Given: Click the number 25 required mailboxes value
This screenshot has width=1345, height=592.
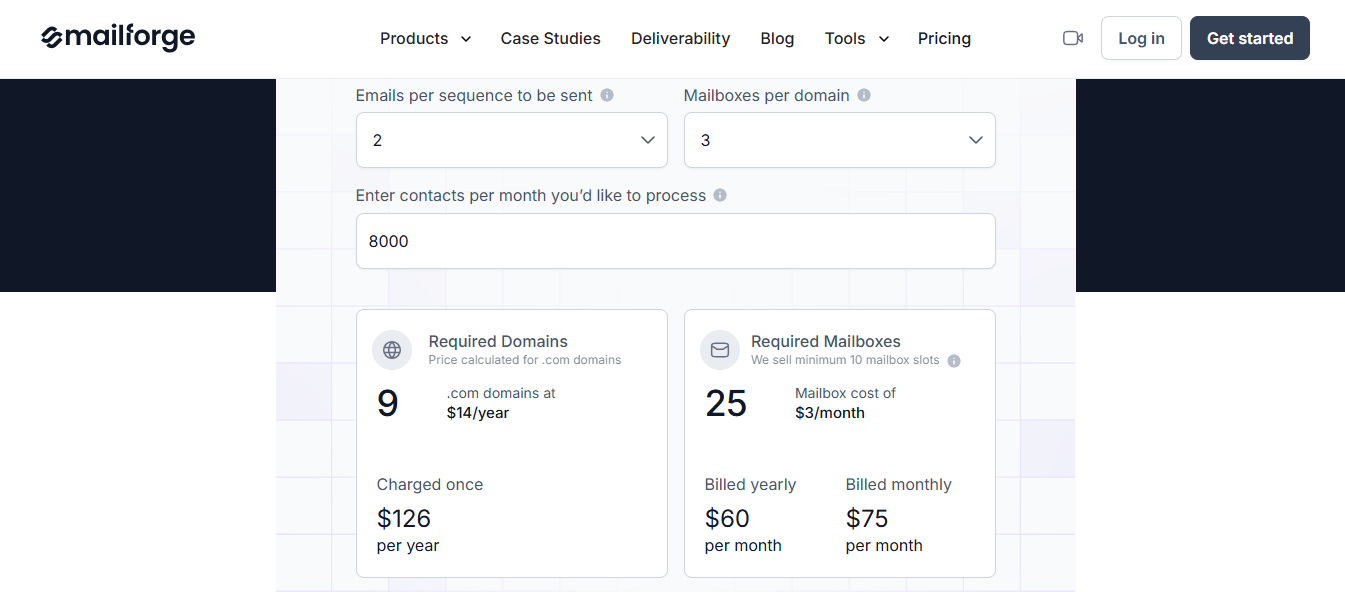Looking at the screenshot, I should [x=726, y=403].
